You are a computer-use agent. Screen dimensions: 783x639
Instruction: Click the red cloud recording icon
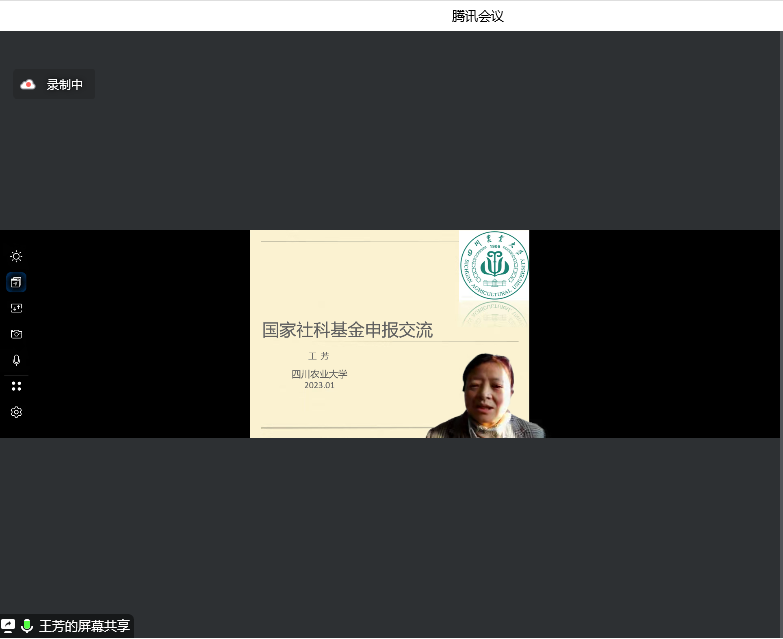point(28,85)
